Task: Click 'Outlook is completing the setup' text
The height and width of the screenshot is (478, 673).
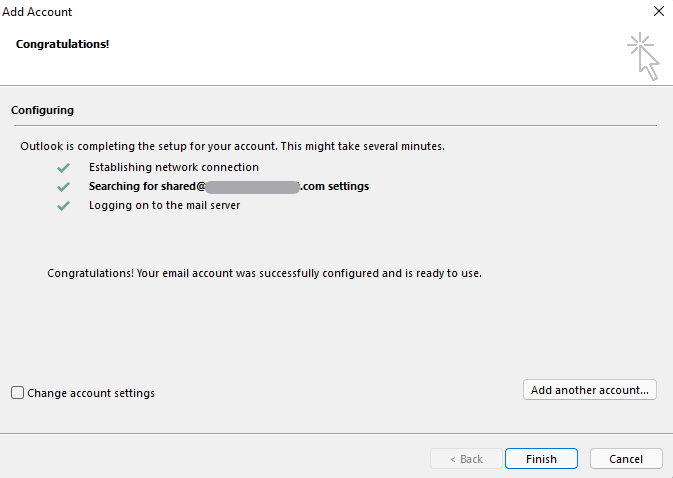Action: point(232,146)
